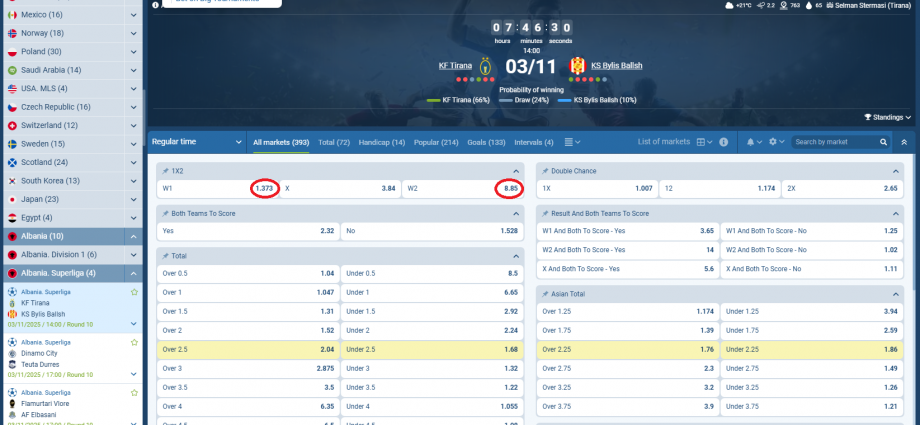Open the Regular time dropdown

coord(197,142)
